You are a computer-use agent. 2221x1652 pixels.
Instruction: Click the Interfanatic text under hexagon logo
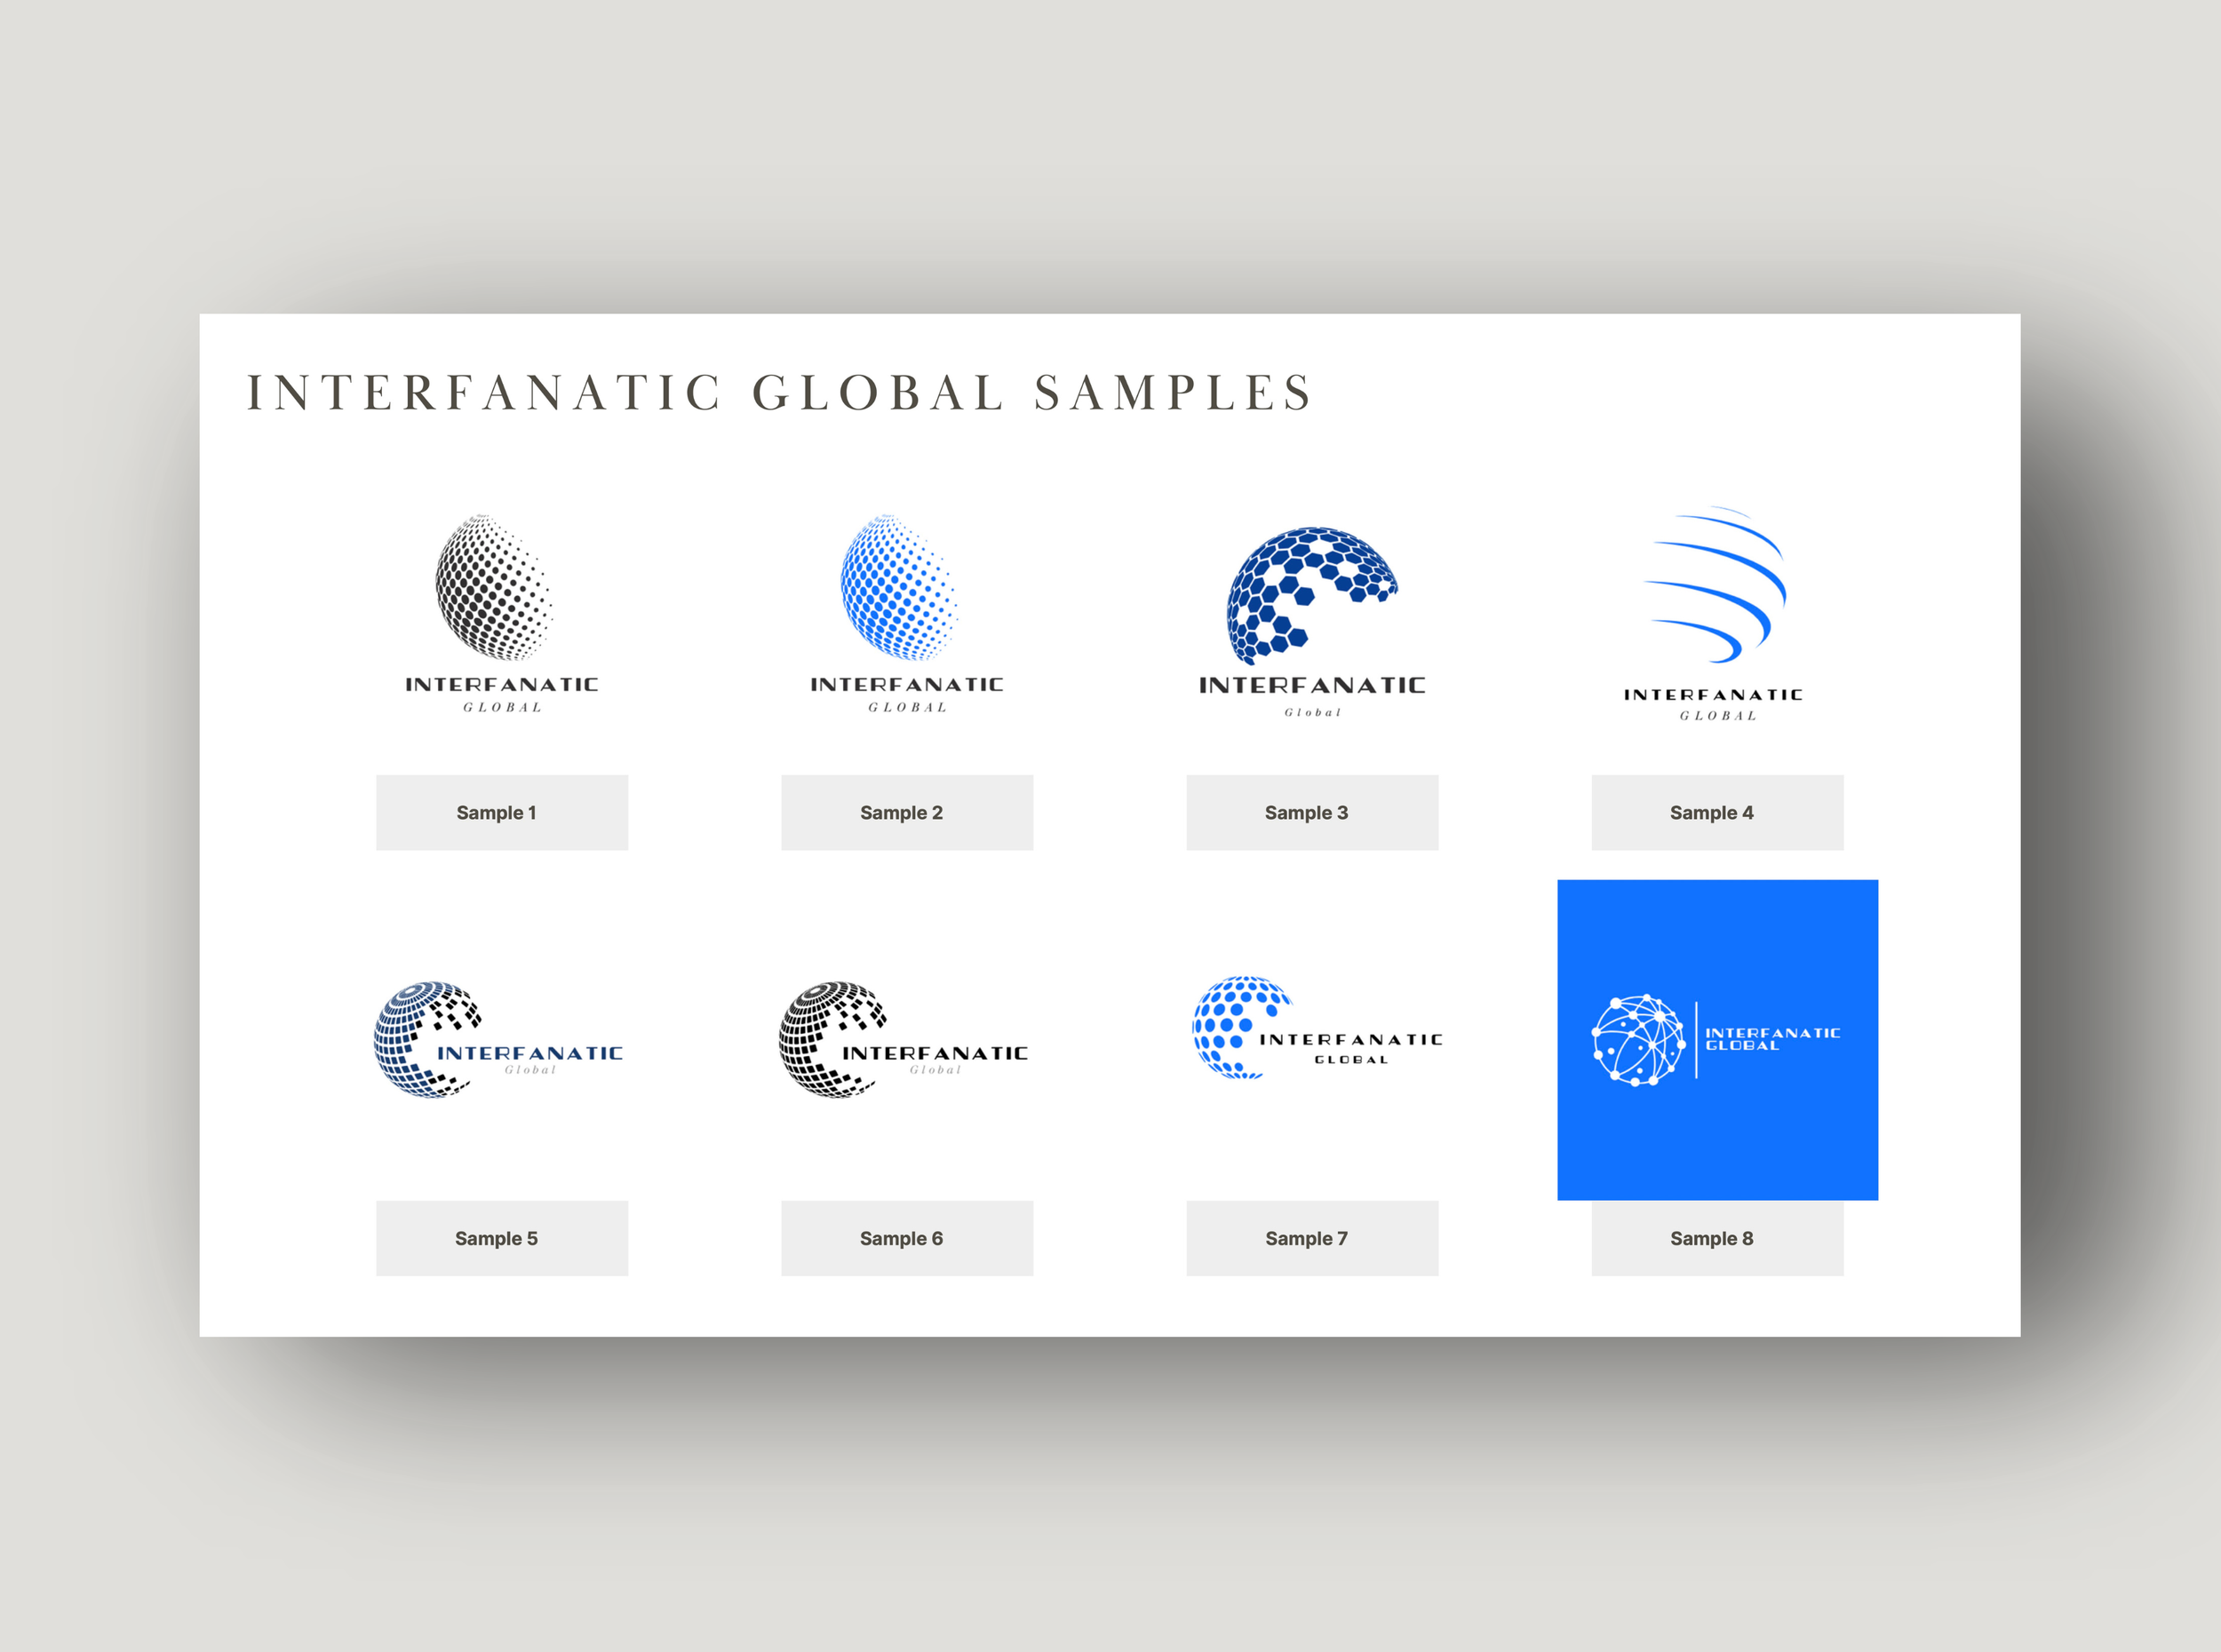pyautogui.click(x=1311, y=685)
